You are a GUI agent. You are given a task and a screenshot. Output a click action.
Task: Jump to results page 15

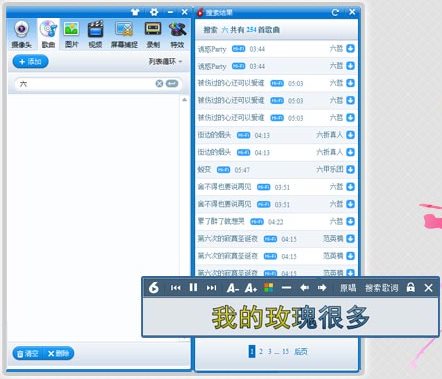coord(285,351)
